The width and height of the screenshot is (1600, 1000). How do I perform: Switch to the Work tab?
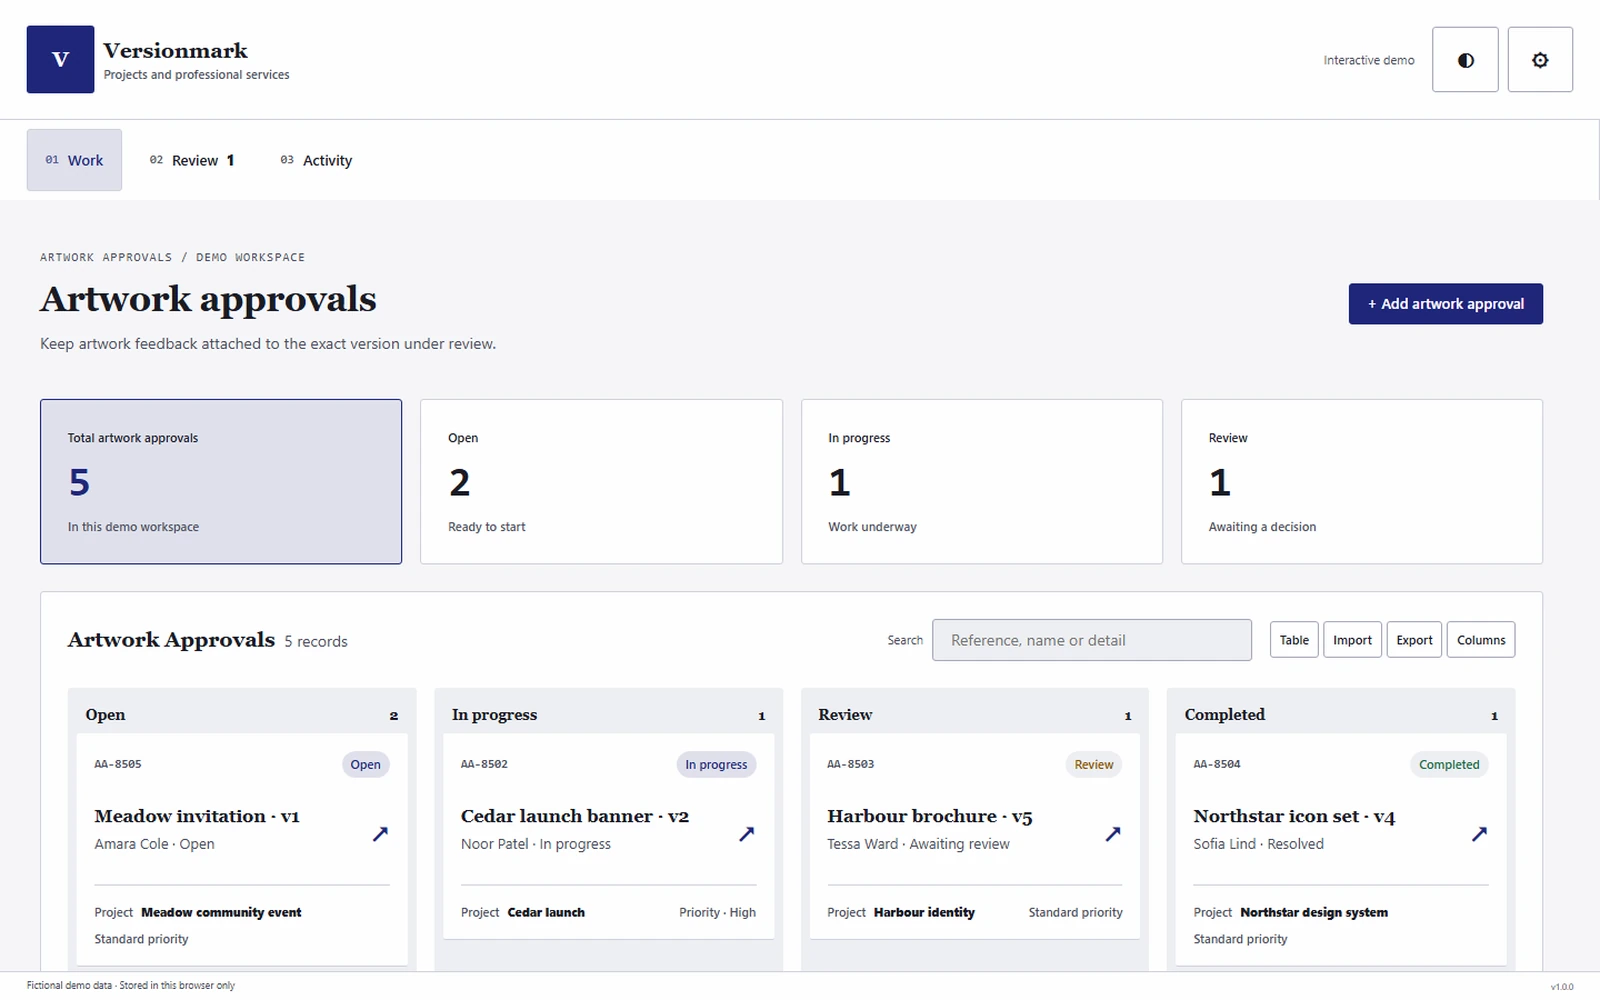[x=74, y=160]
